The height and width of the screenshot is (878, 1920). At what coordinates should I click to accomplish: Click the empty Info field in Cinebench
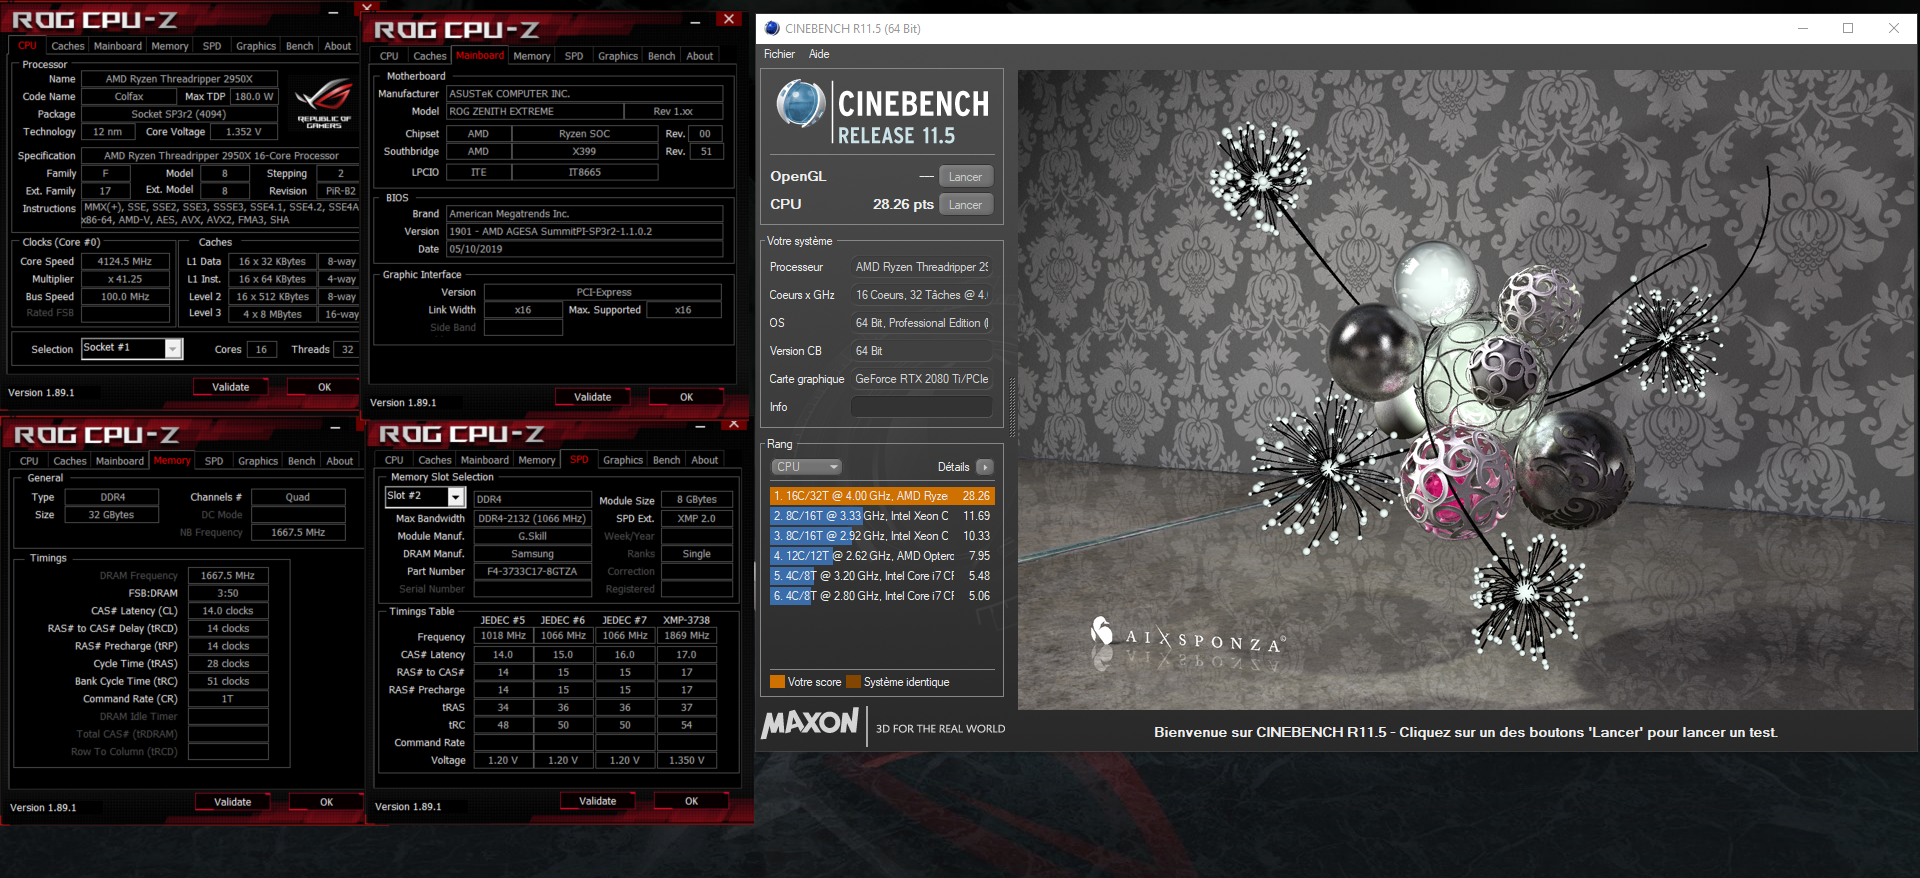point(922,407)
